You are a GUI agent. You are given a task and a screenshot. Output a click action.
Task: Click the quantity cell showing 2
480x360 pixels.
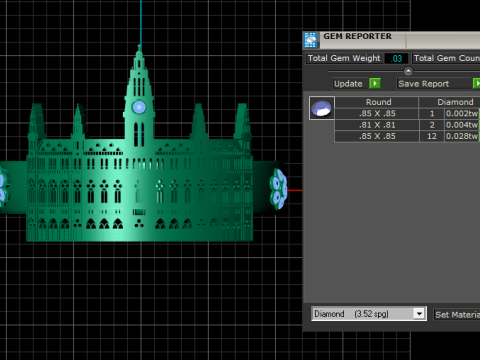[x=432, y=125]
